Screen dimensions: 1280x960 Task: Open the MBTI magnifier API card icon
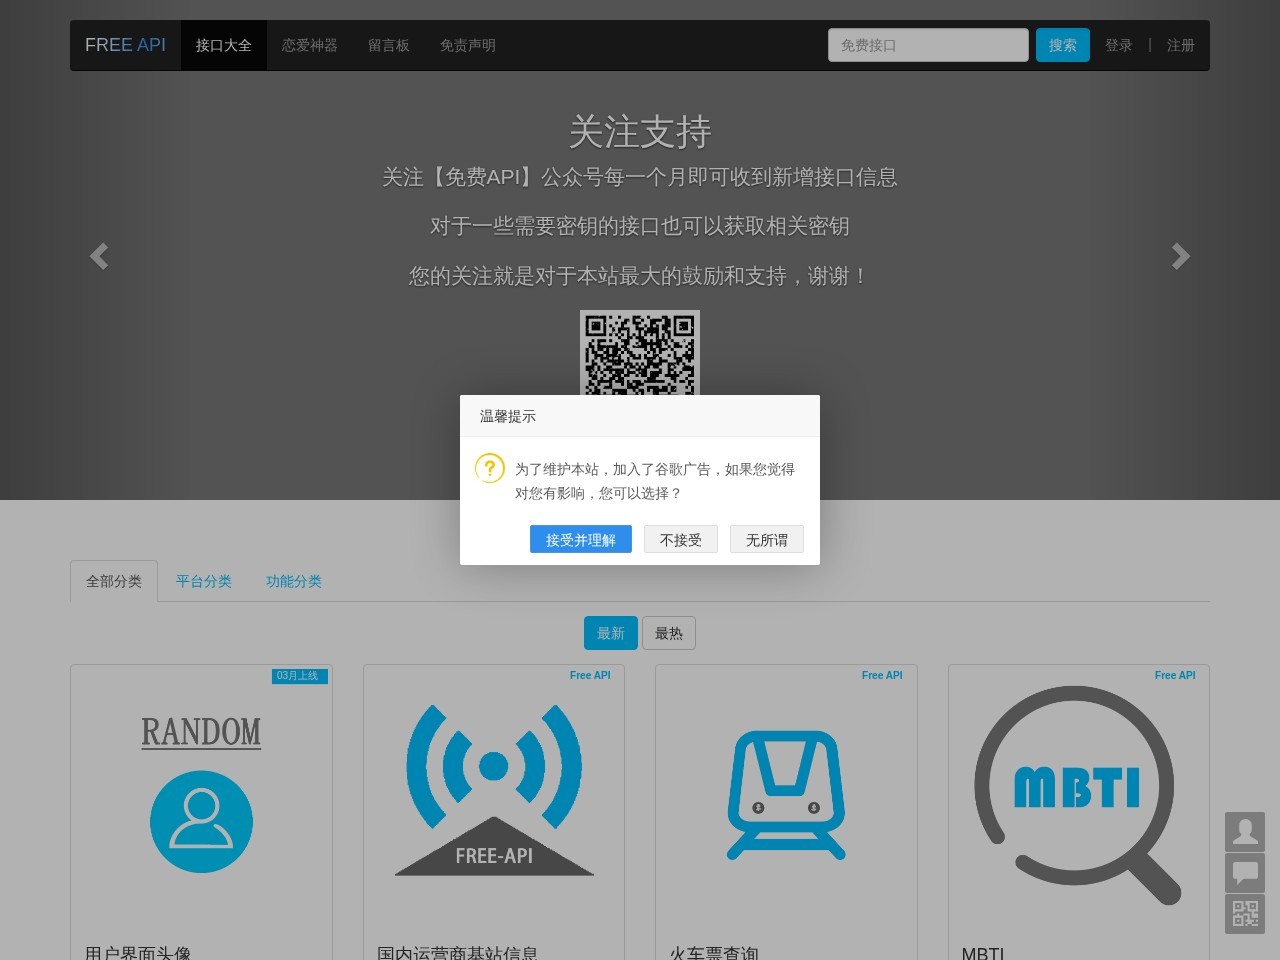pos(1078,790)
